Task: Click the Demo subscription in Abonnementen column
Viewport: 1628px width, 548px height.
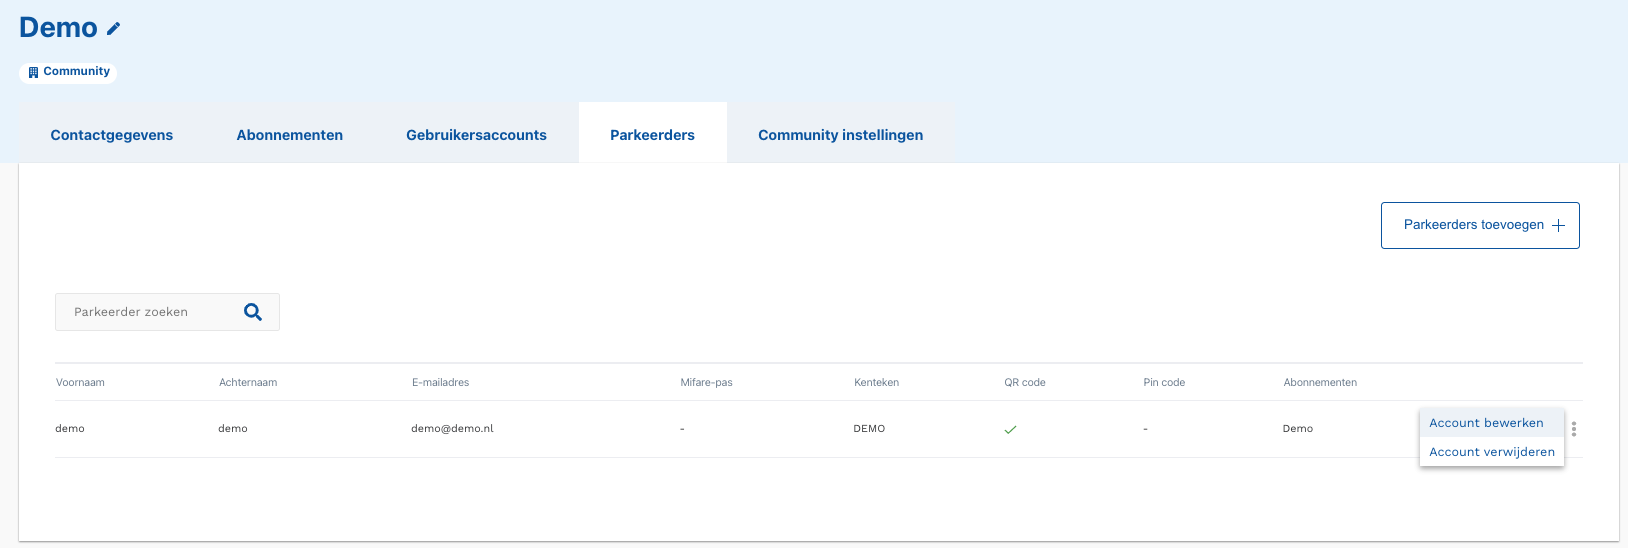Action: click(x=1297, y=429)
